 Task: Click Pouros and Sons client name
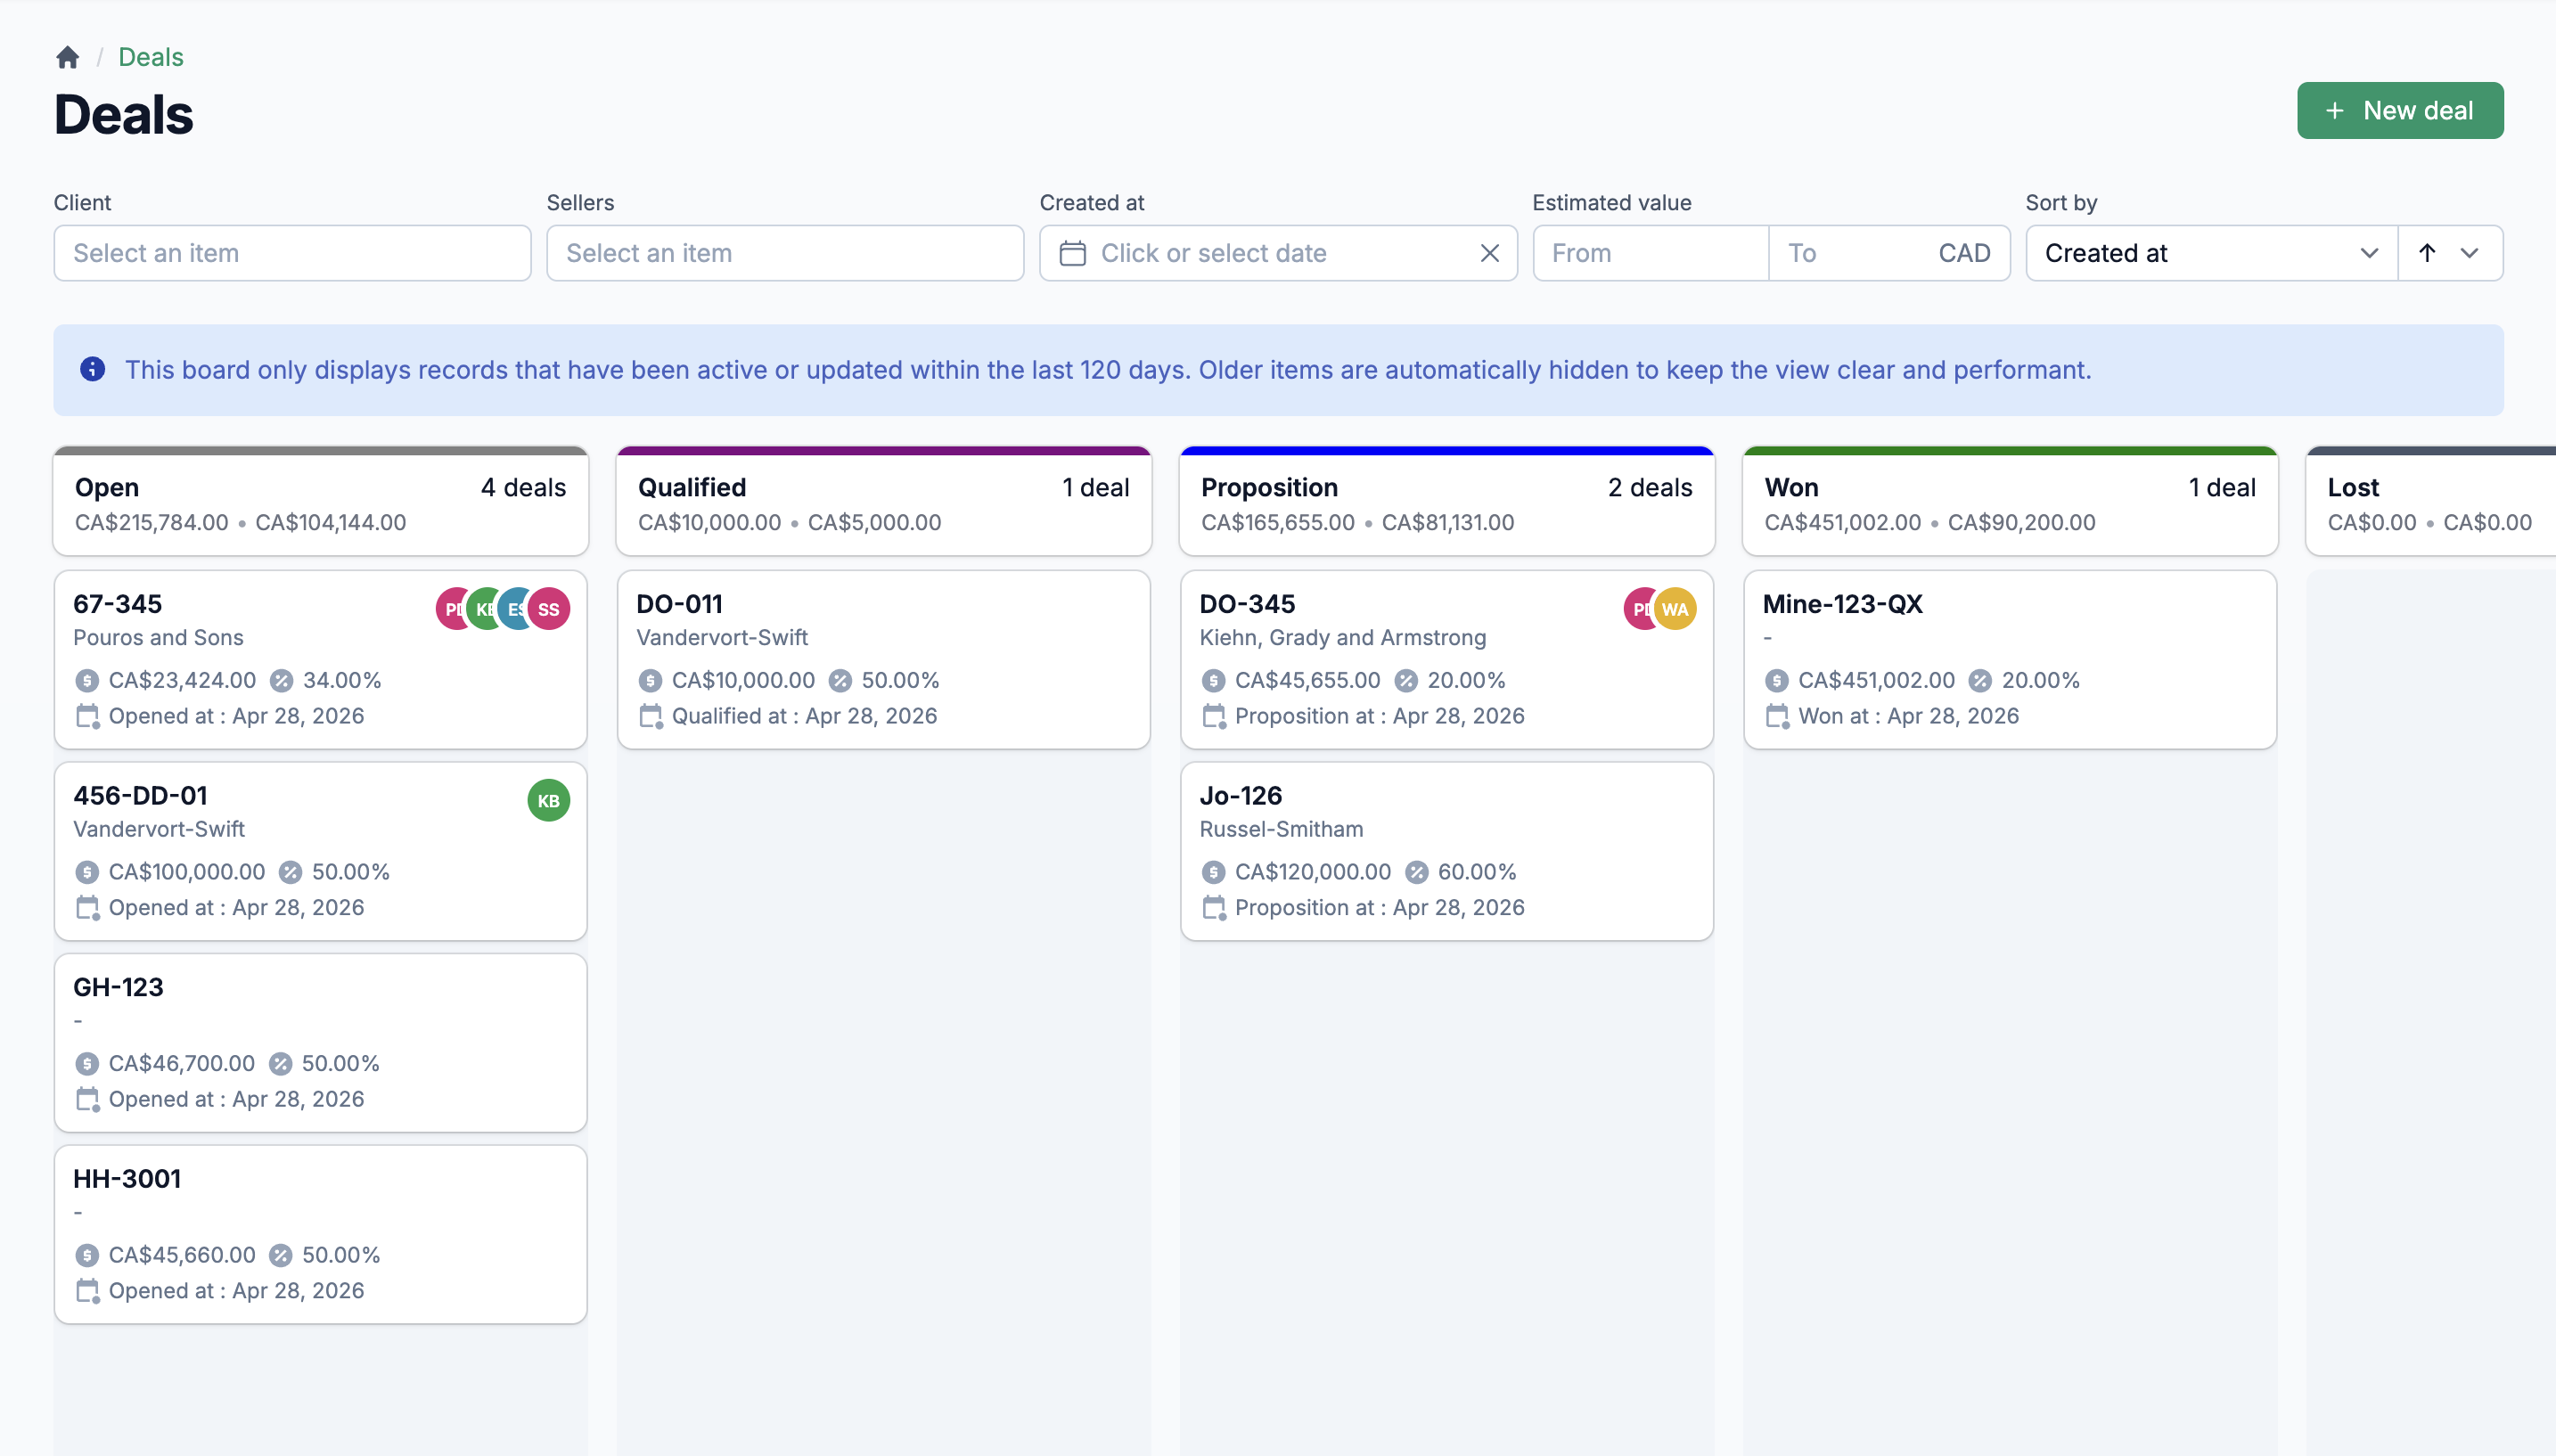[x=158, y=637]
